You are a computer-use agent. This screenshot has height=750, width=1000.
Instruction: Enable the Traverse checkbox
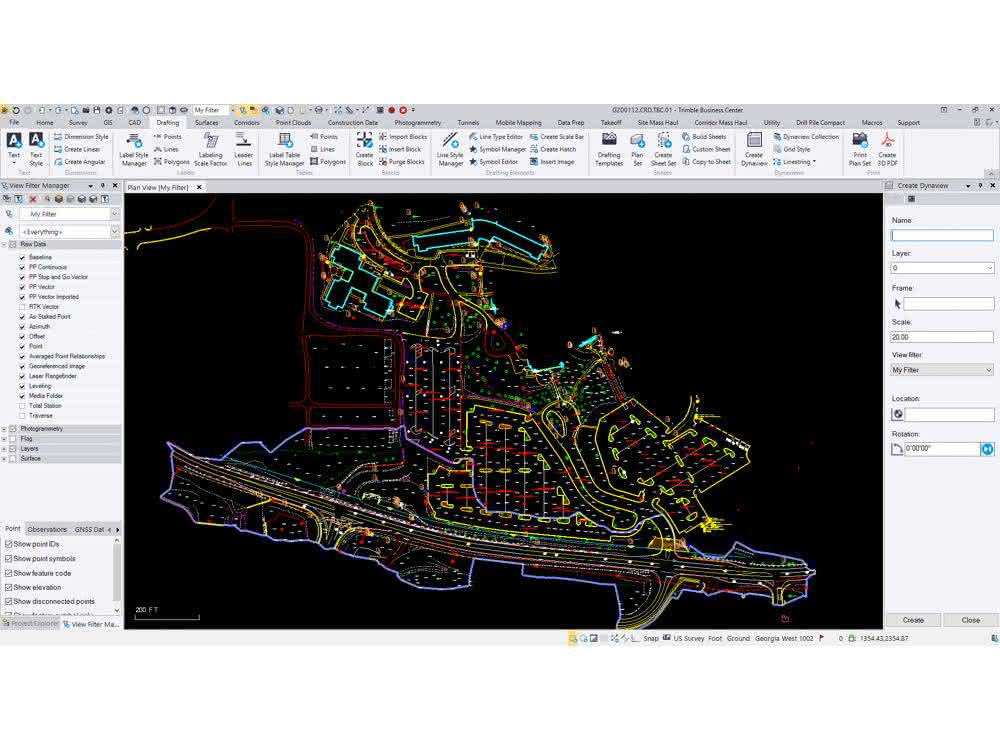(22, 416)
